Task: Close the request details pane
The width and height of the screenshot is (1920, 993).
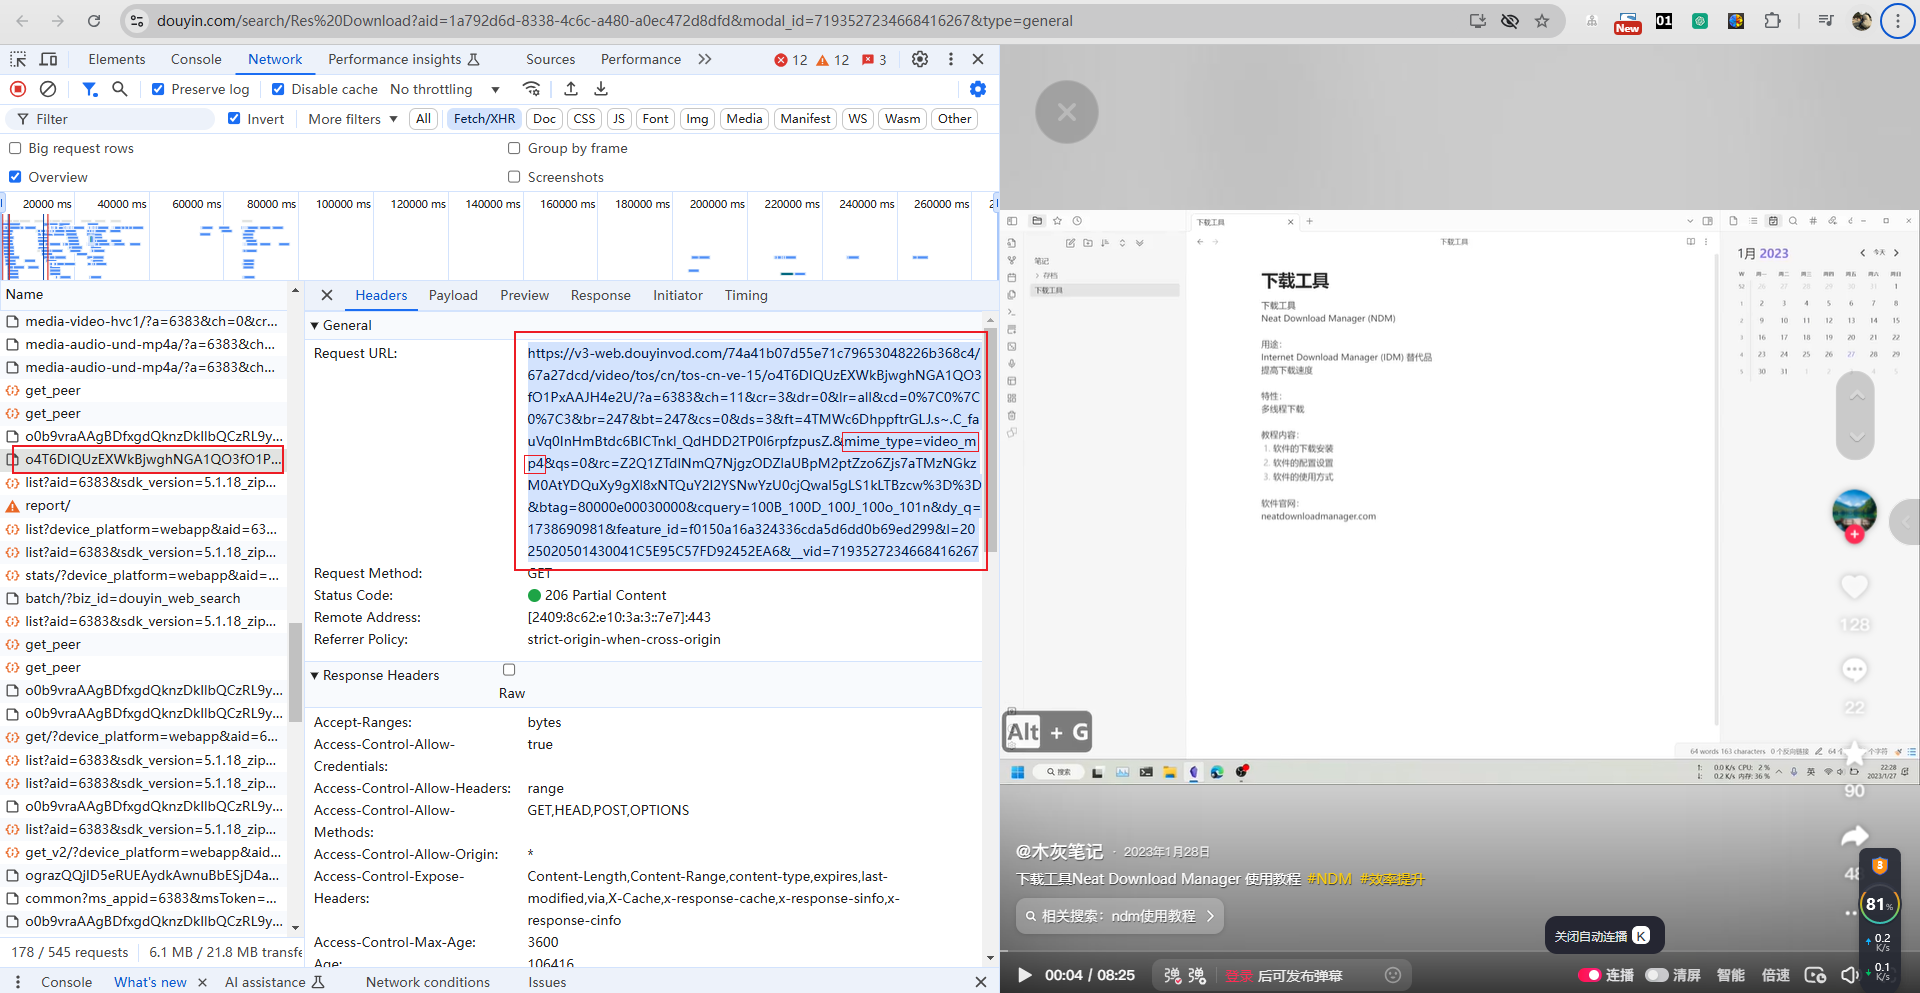Action: coord(327,295)
